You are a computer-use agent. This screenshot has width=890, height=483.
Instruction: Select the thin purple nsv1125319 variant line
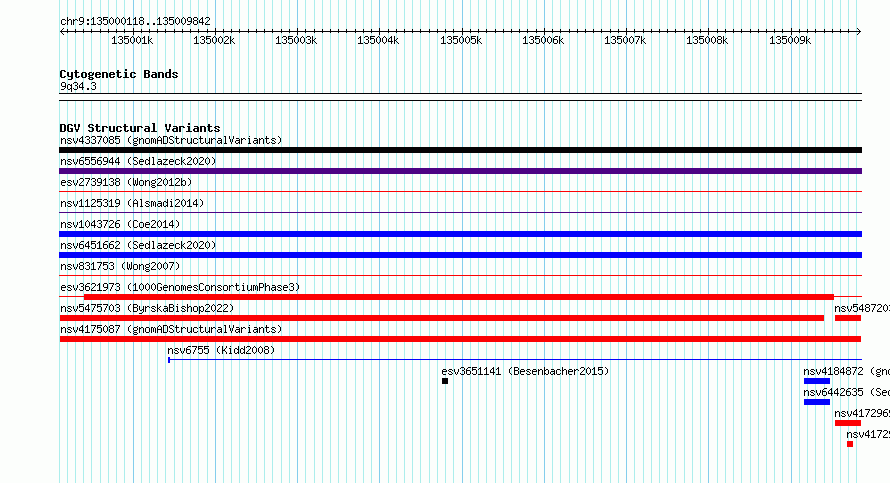(x=460, y=213)
